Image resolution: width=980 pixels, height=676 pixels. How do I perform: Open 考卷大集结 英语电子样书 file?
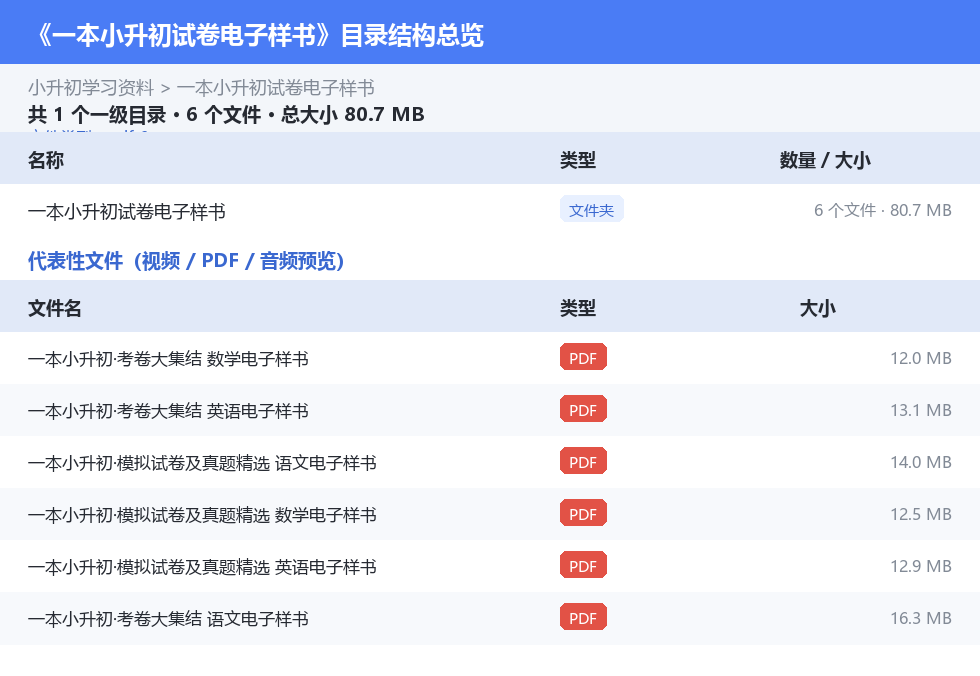tap(168, 410)
